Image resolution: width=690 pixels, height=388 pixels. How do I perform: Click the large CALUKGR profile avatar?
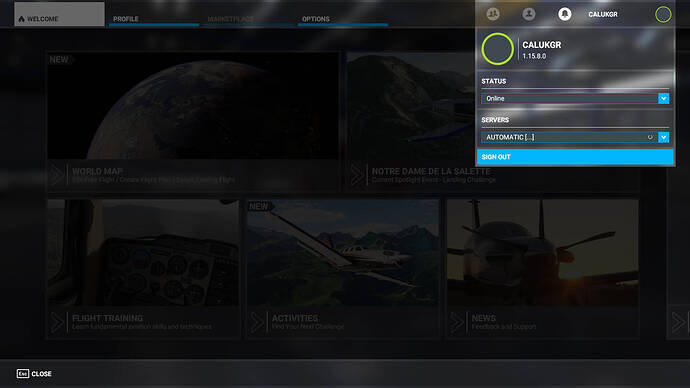(497, 49)
